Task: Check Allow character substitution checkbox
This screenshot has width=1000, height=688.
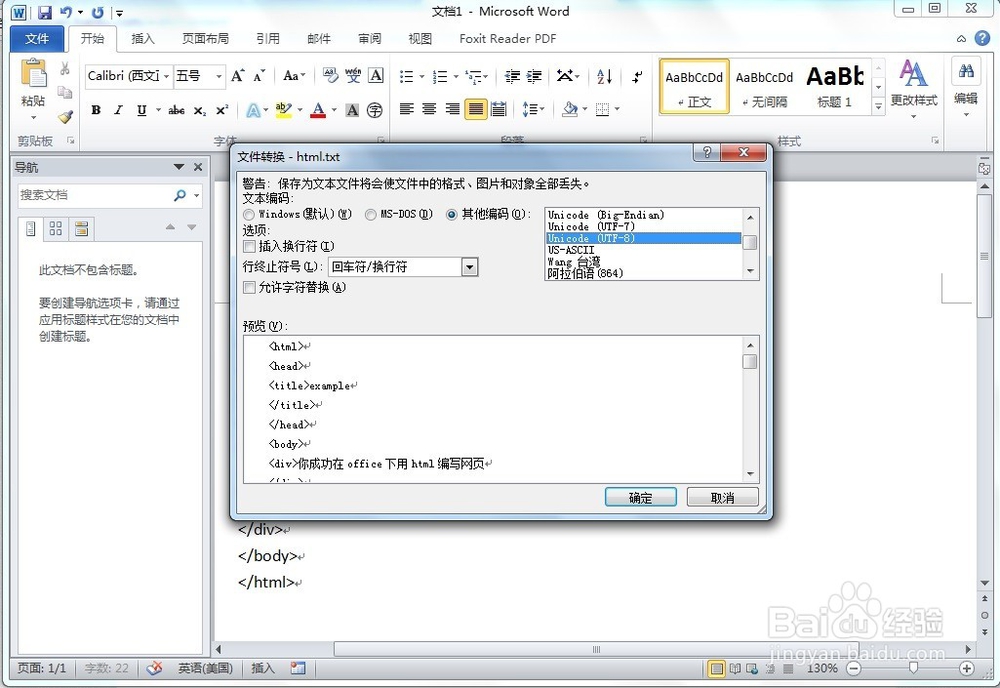Action: click(x=249, y=288)
